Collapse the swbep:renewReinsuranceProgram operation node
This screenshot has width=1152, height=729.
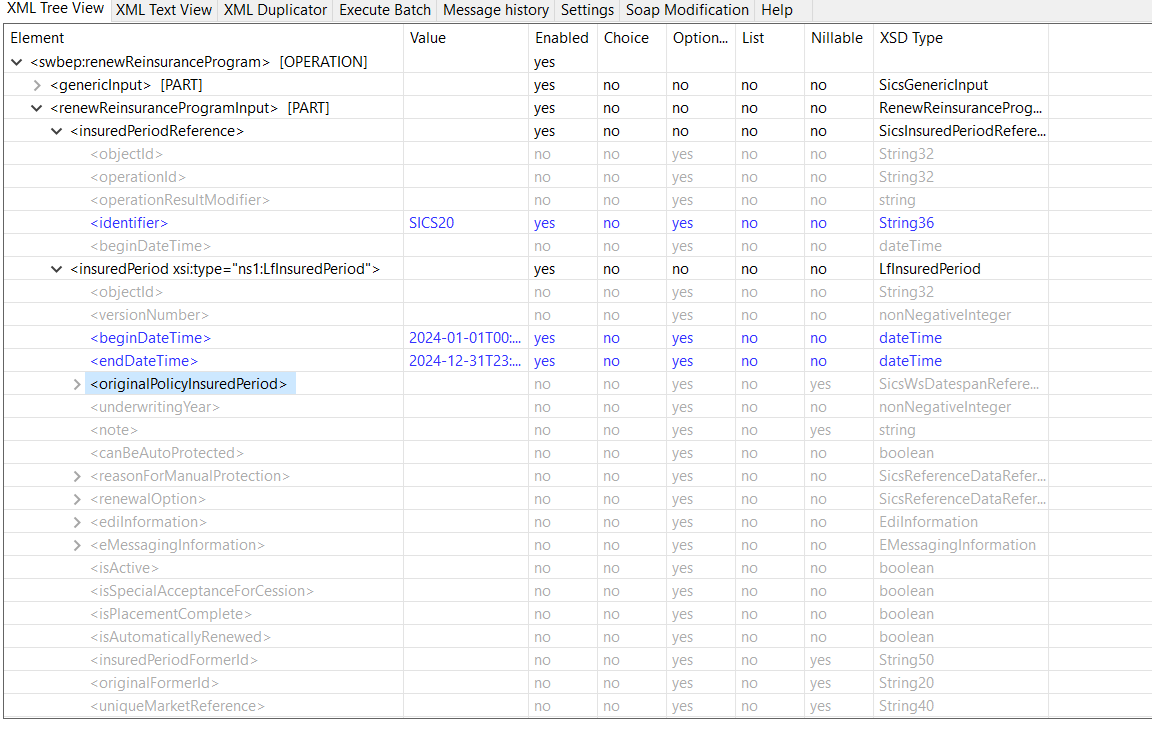(17, 62)
